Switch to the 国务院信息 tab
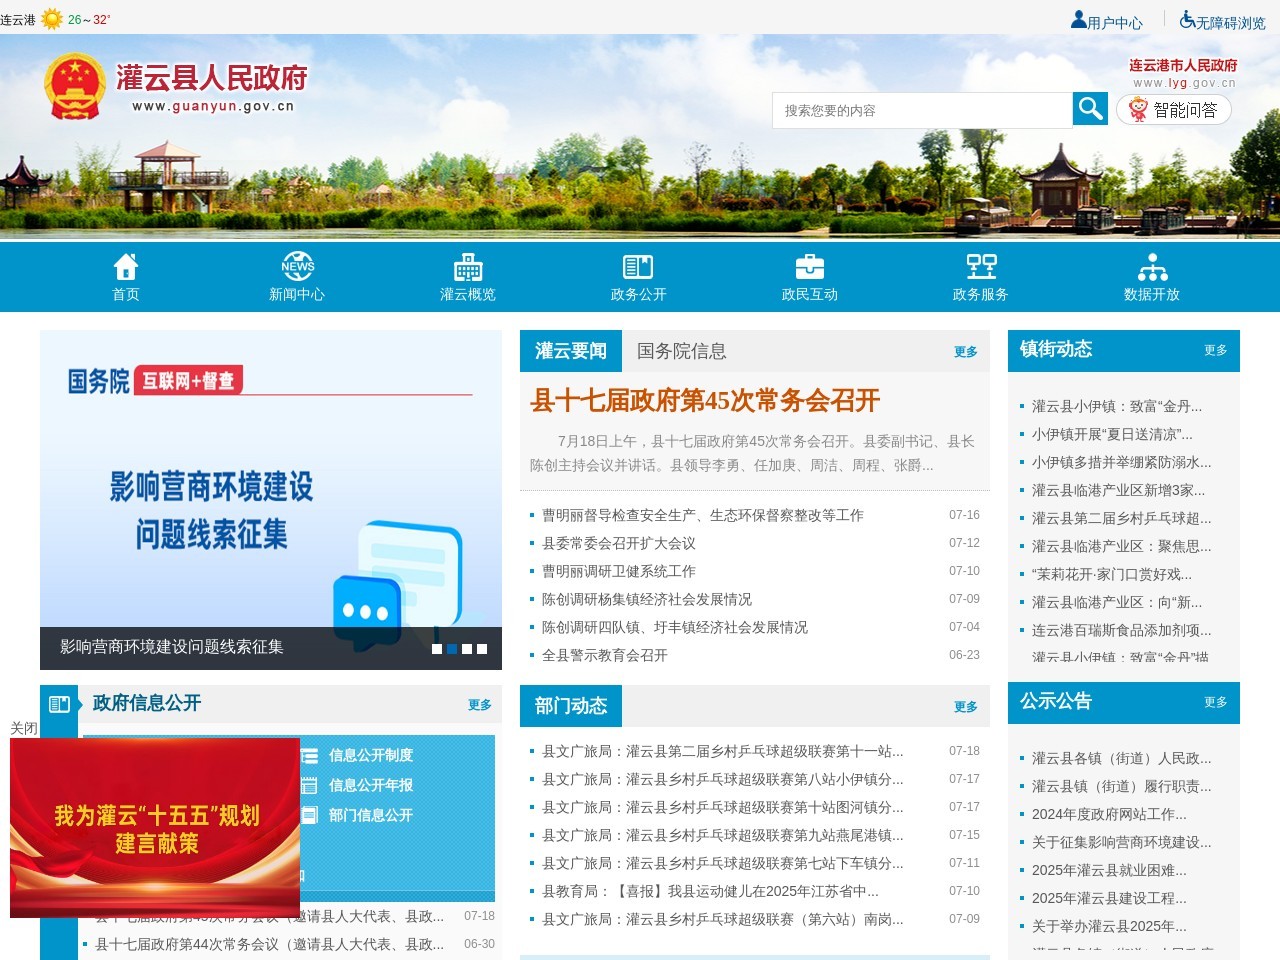Image resolution: width=1280 pixels, height=960 pixels. 681,351
